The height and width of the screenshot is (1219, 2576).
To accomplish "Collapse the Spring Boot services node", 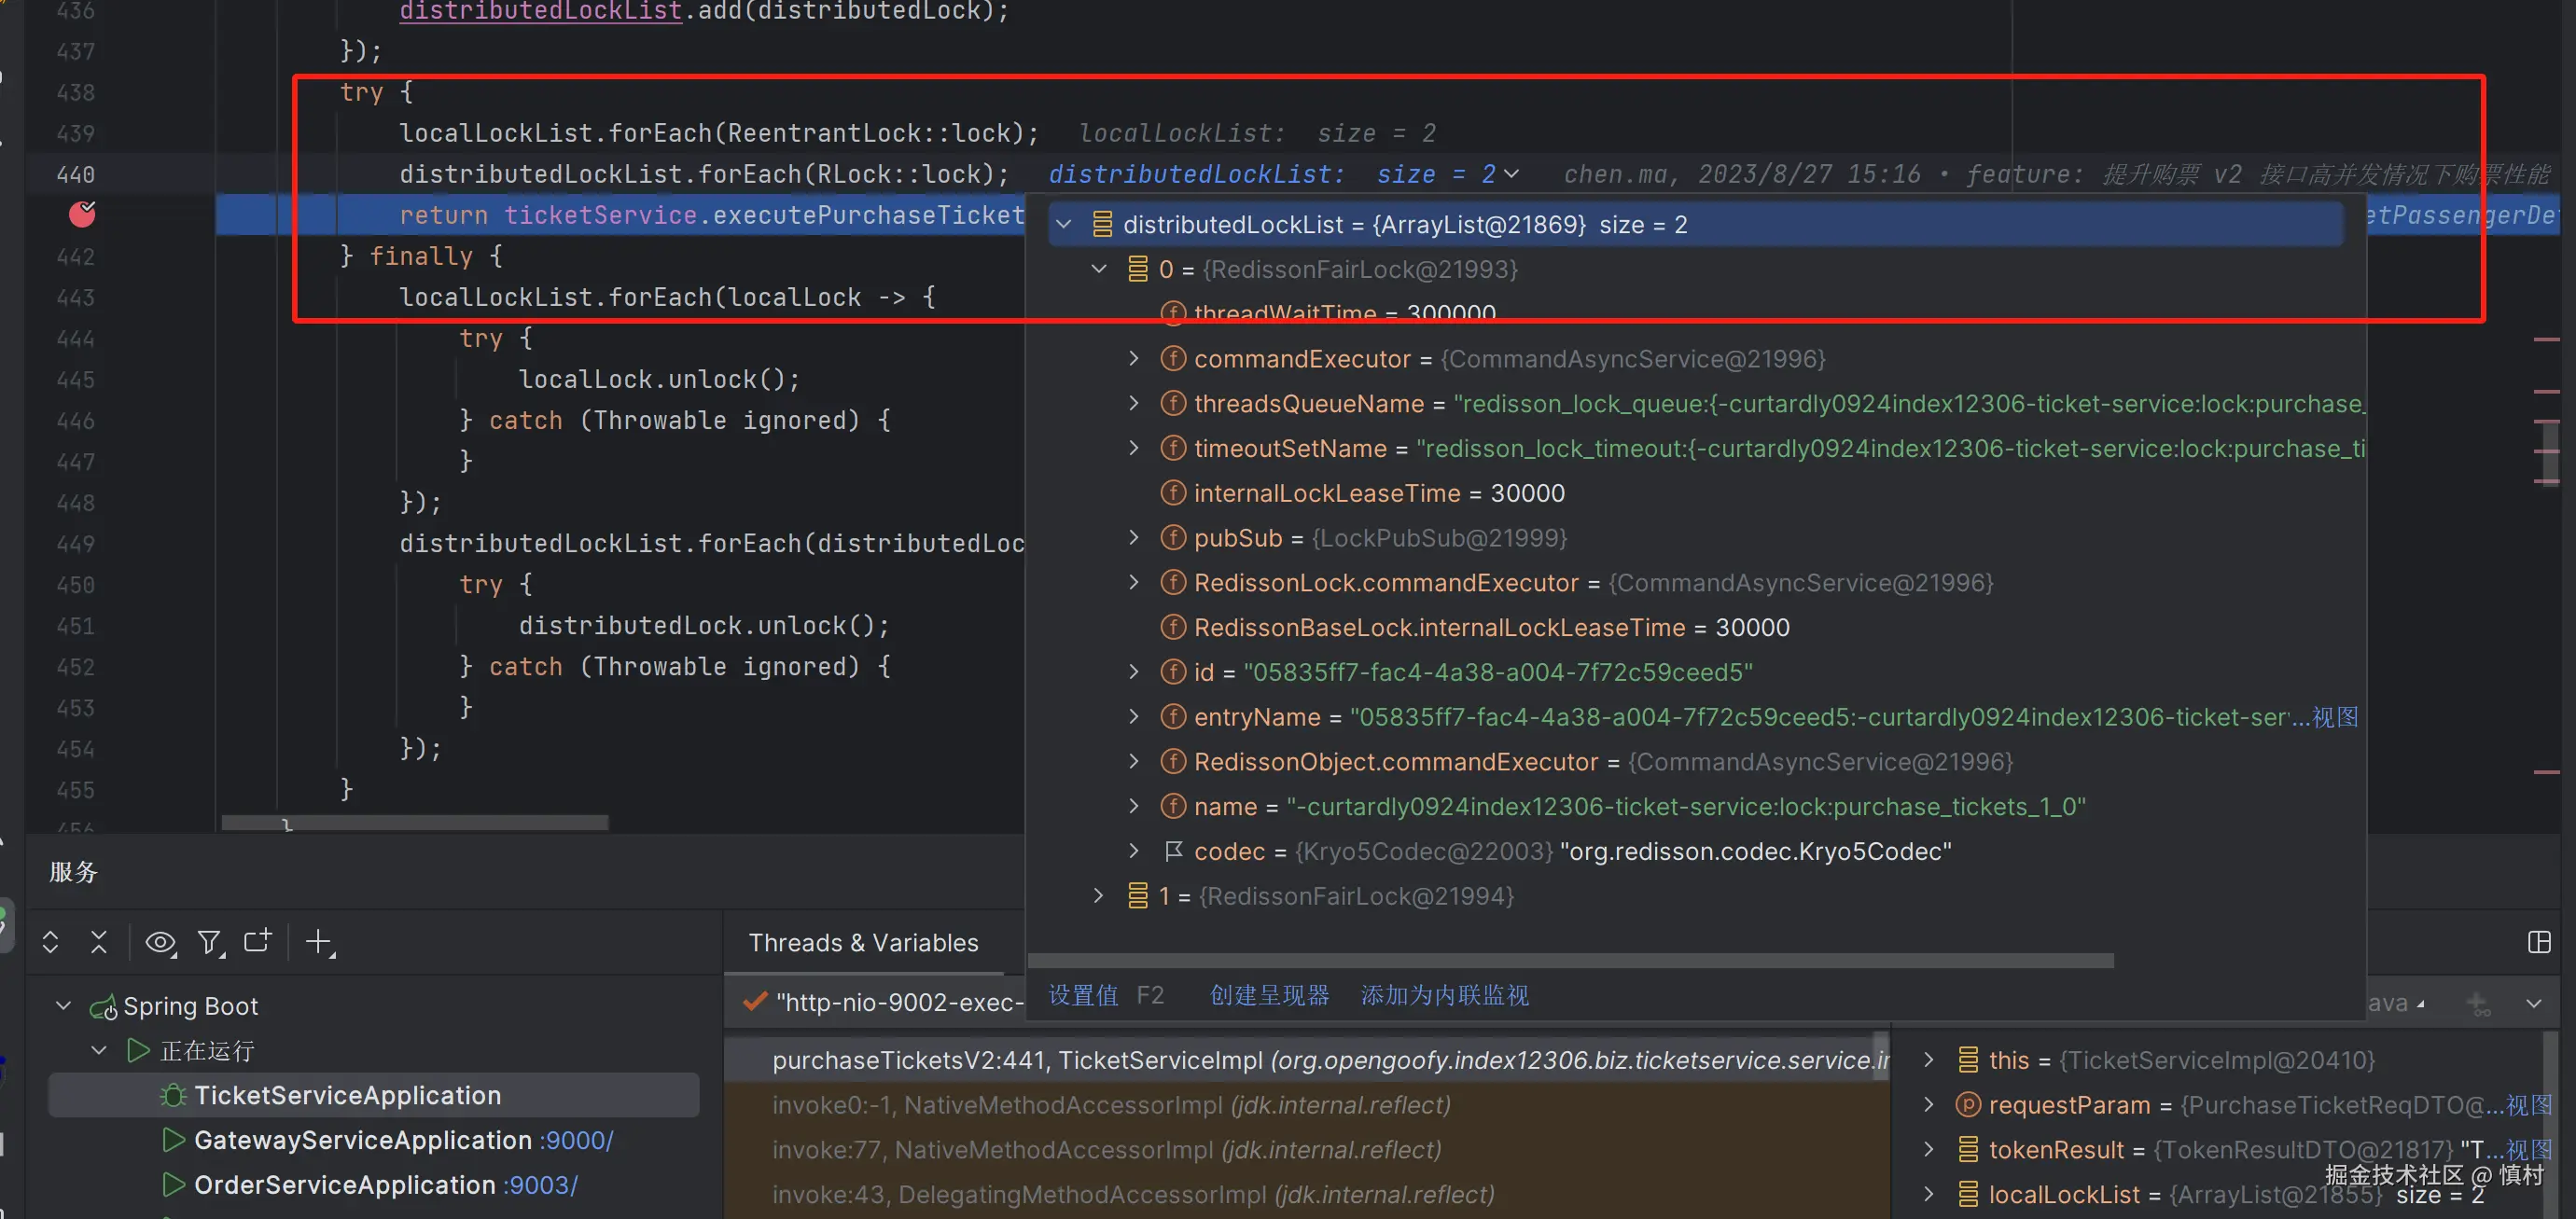I will 64,1005.
